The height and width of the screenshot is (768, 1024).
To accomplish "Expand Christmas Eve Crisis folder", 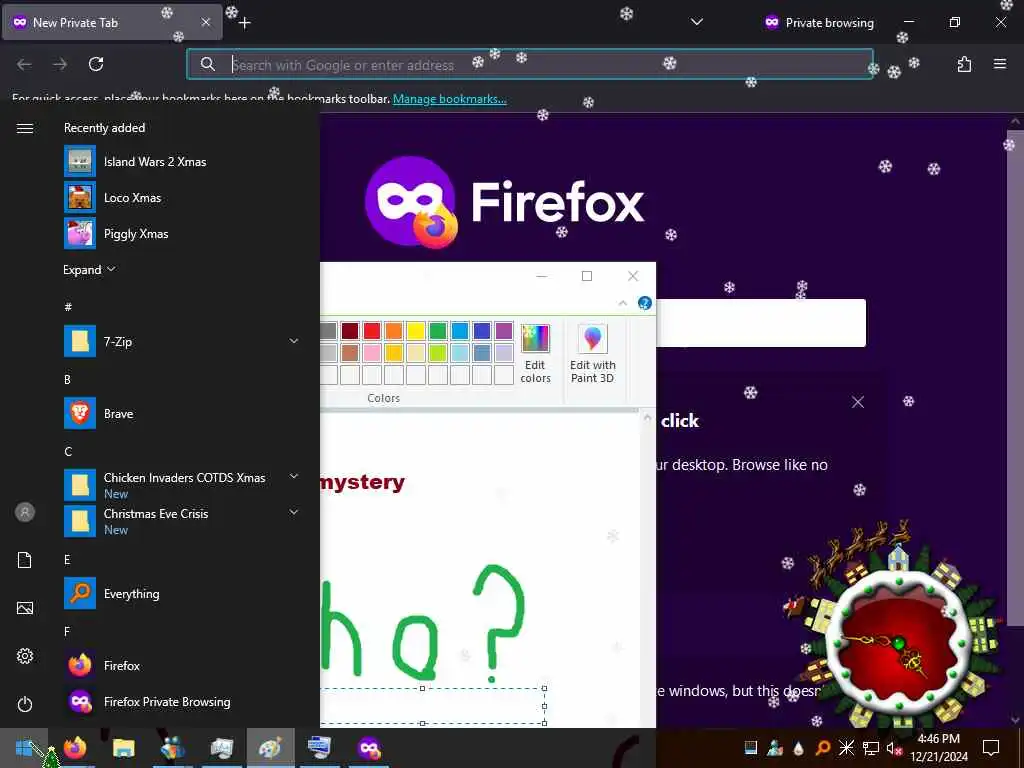I will pyautogui.click(x=294, y=513).
